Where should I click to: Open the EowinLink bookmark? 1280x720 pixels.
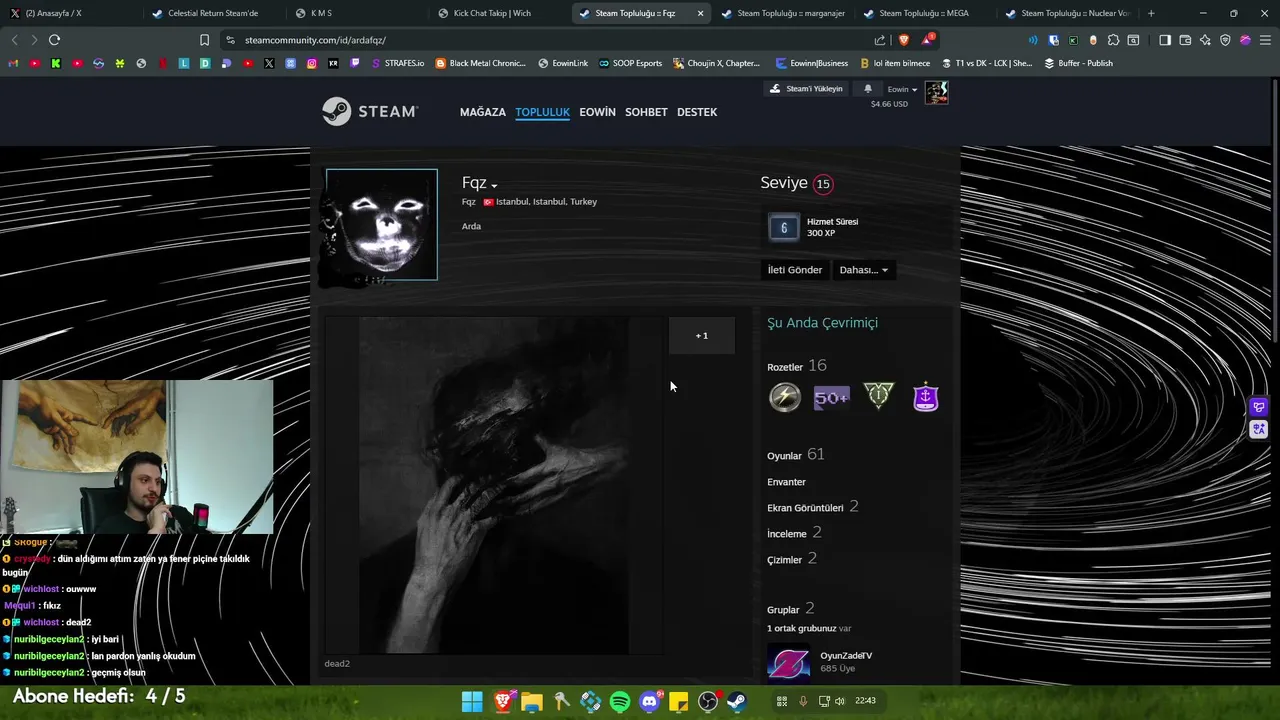click(x=563, y=63)
